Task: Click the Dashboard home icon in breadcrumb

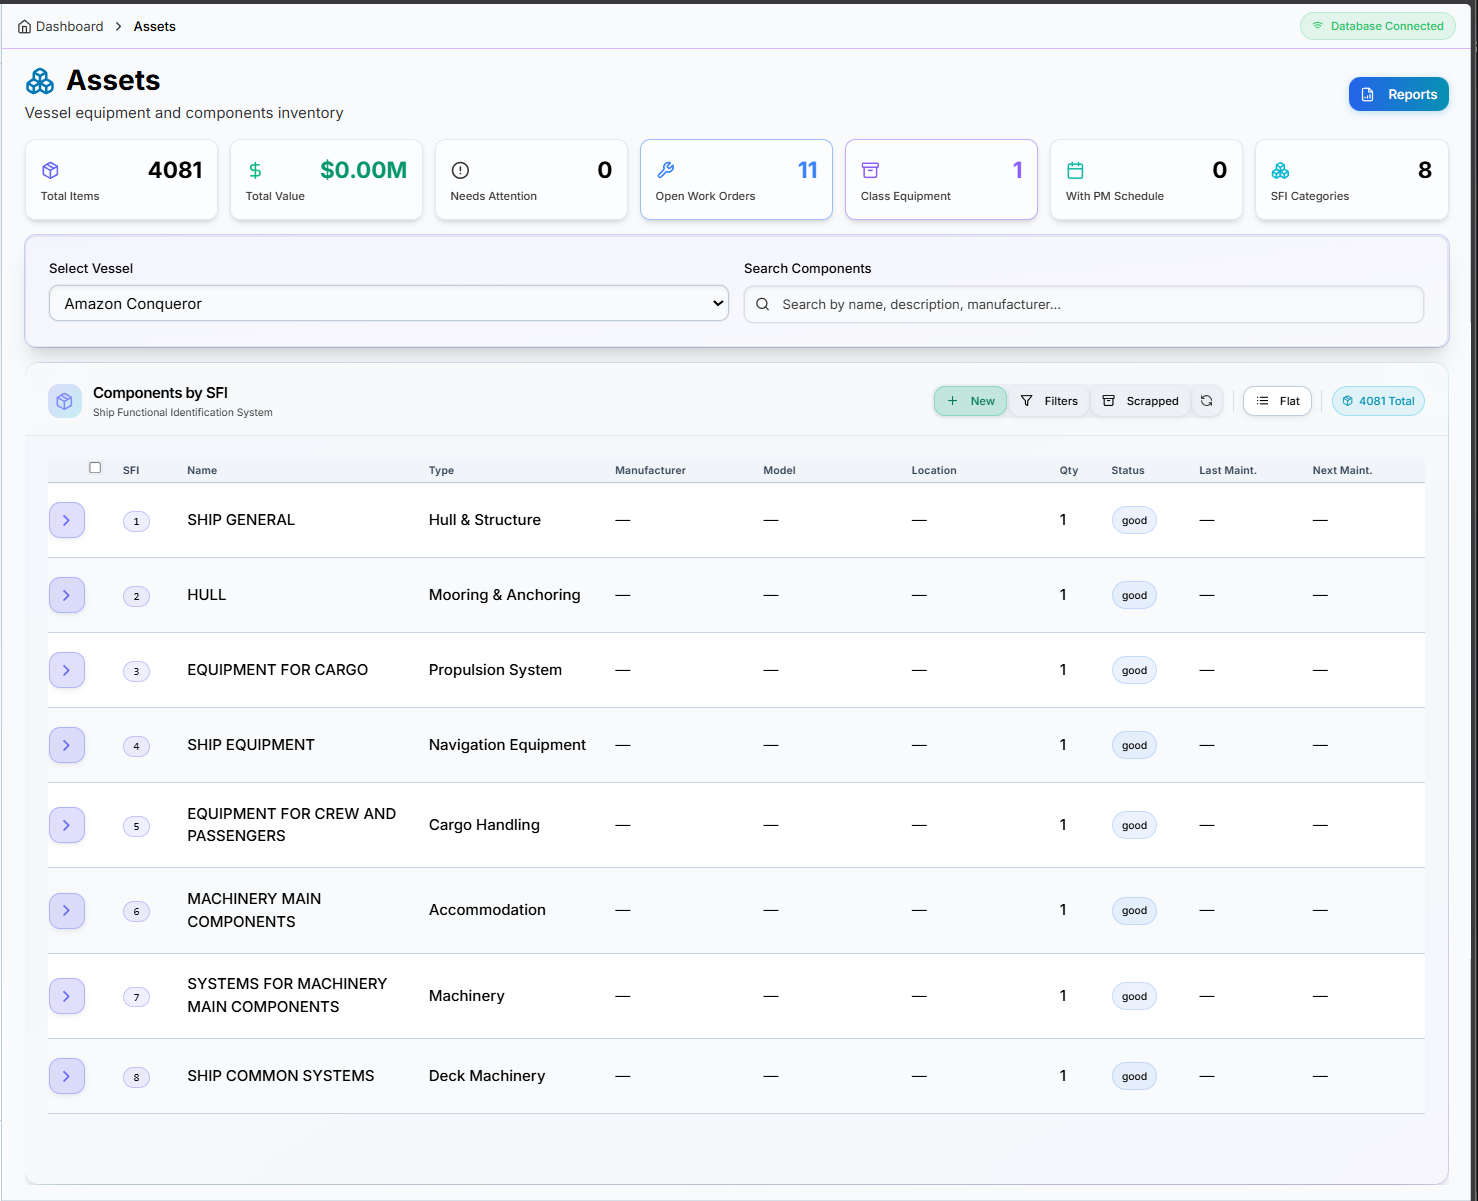Action: tap(24, 27)
